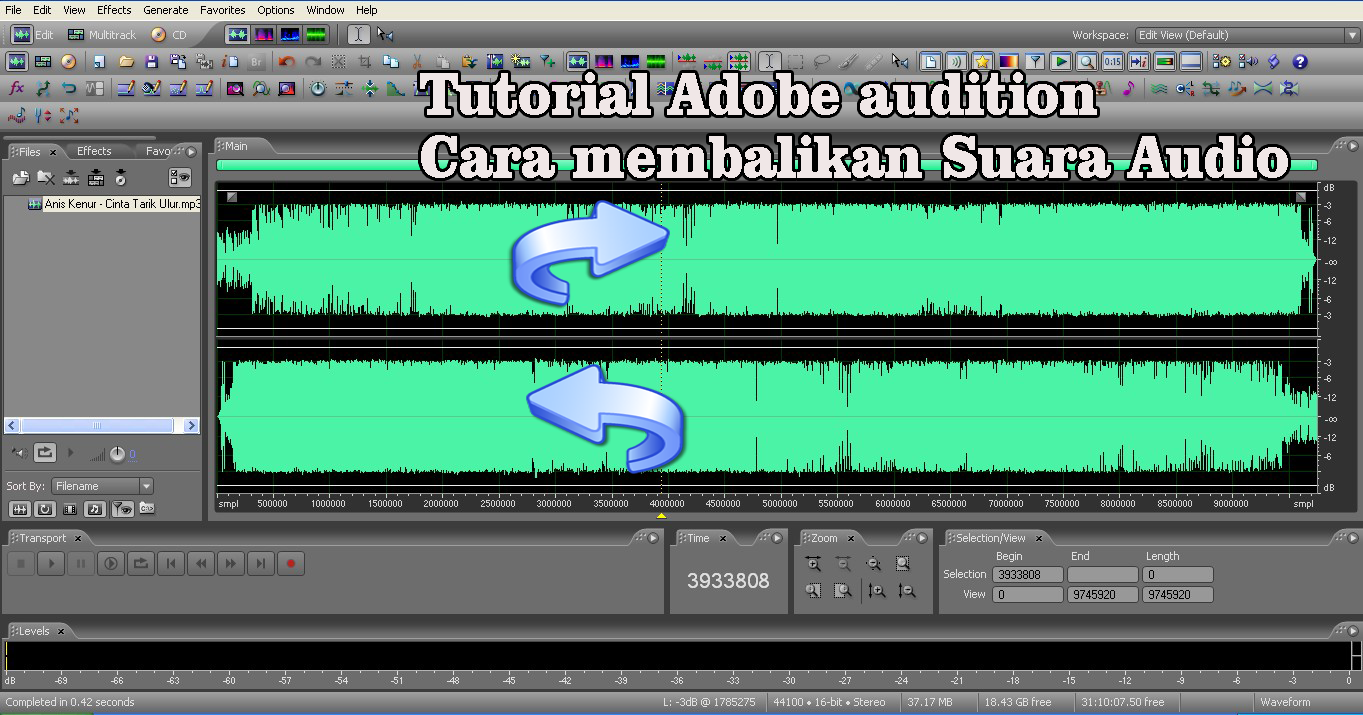Screen dimensions: 1363x715
Task: Click the Help question mark icon
Action: point(1299,62)
